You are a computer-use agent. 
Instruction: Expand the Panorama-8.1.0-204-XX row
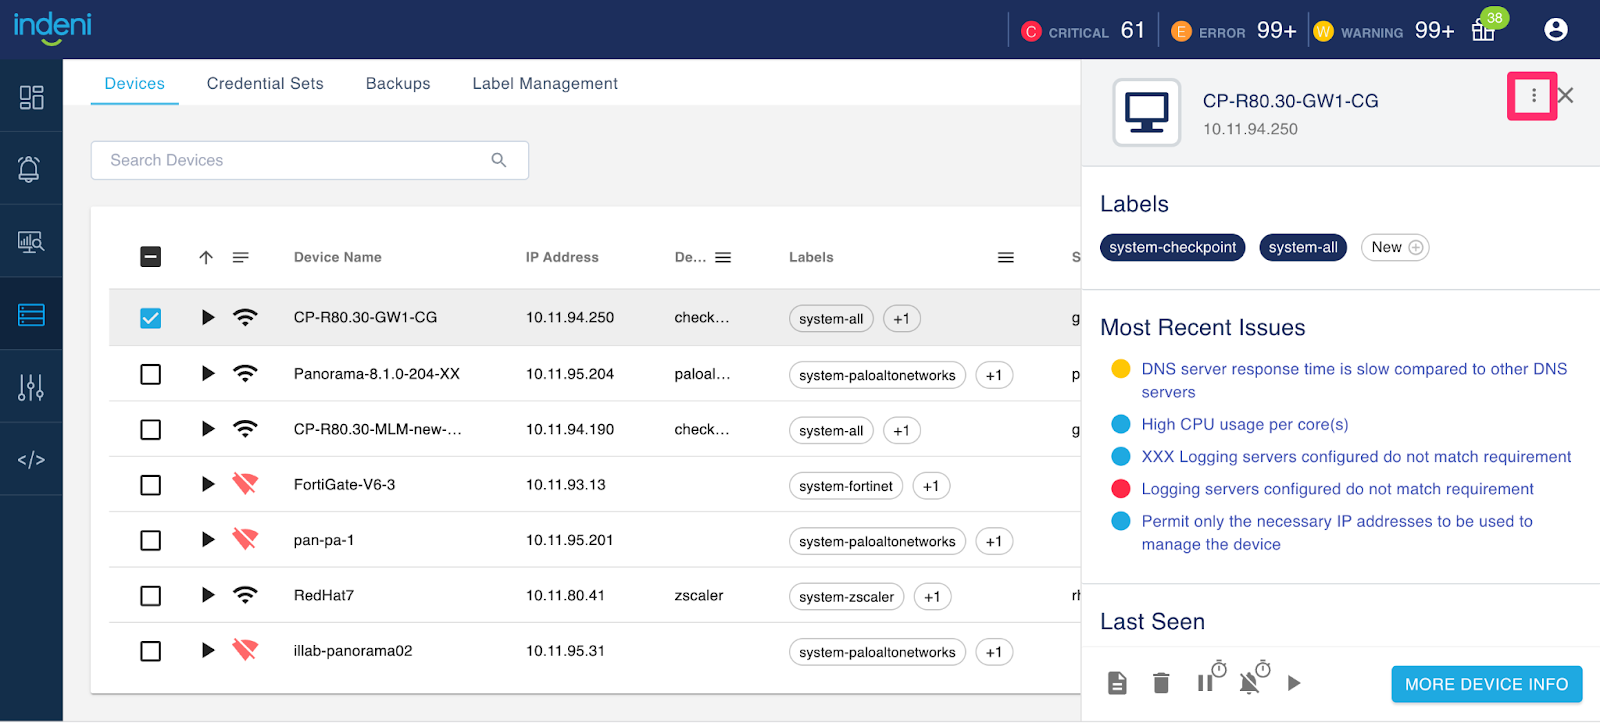tap(208, 373)
